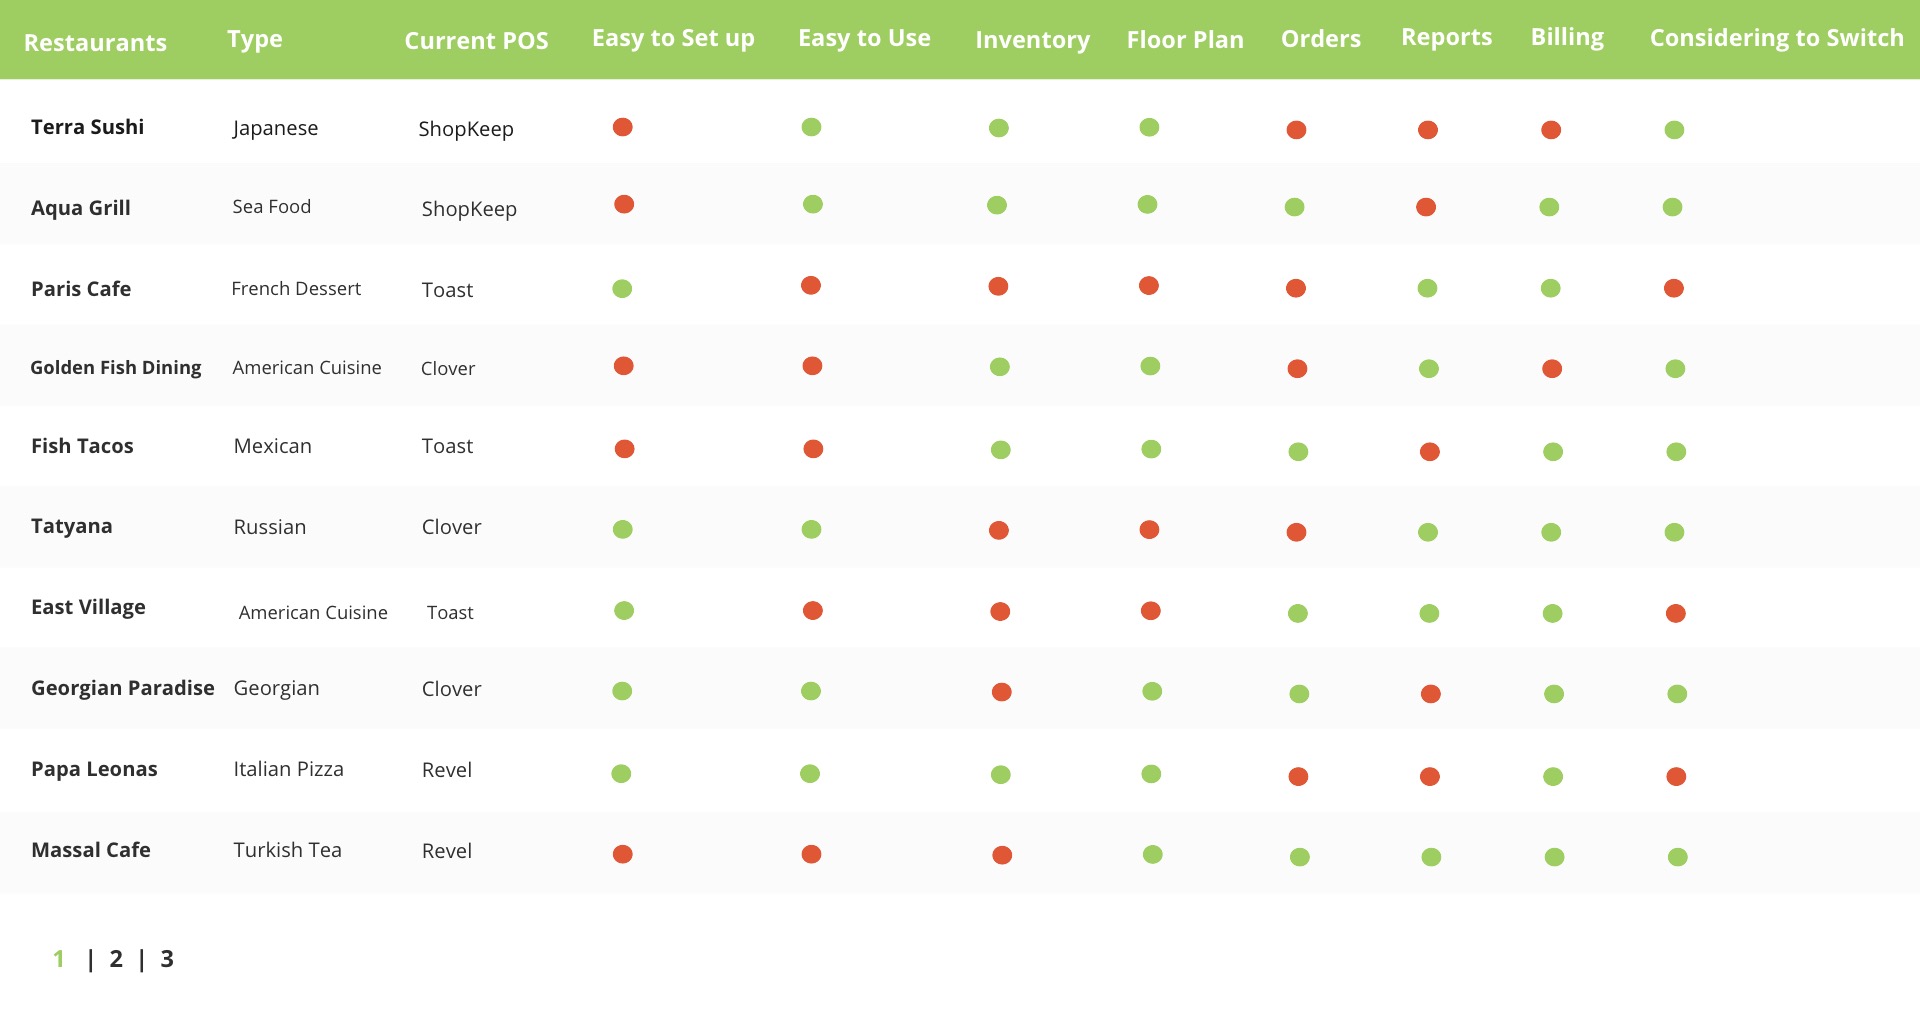Viewport: 1920px width, 1018px height.
Task: Click Massal Cafe's green Floor Plan dot
Action: click(x=1153, y=854)
